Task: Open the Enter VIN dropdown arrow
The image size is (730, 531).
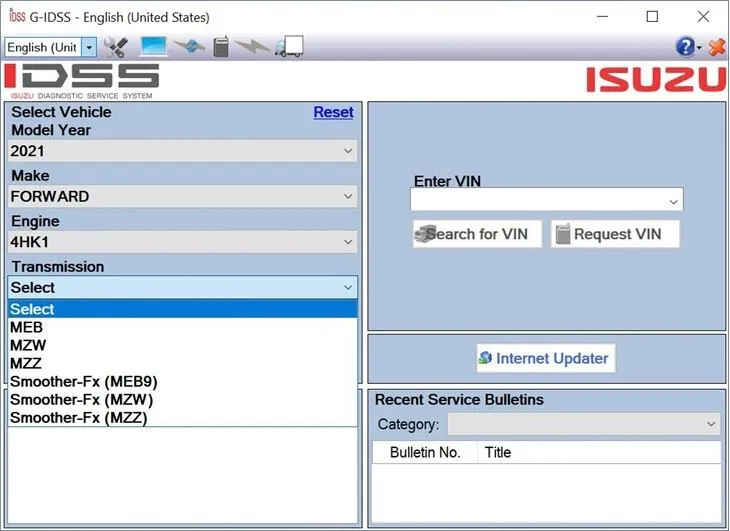Action: pos(673,202)
